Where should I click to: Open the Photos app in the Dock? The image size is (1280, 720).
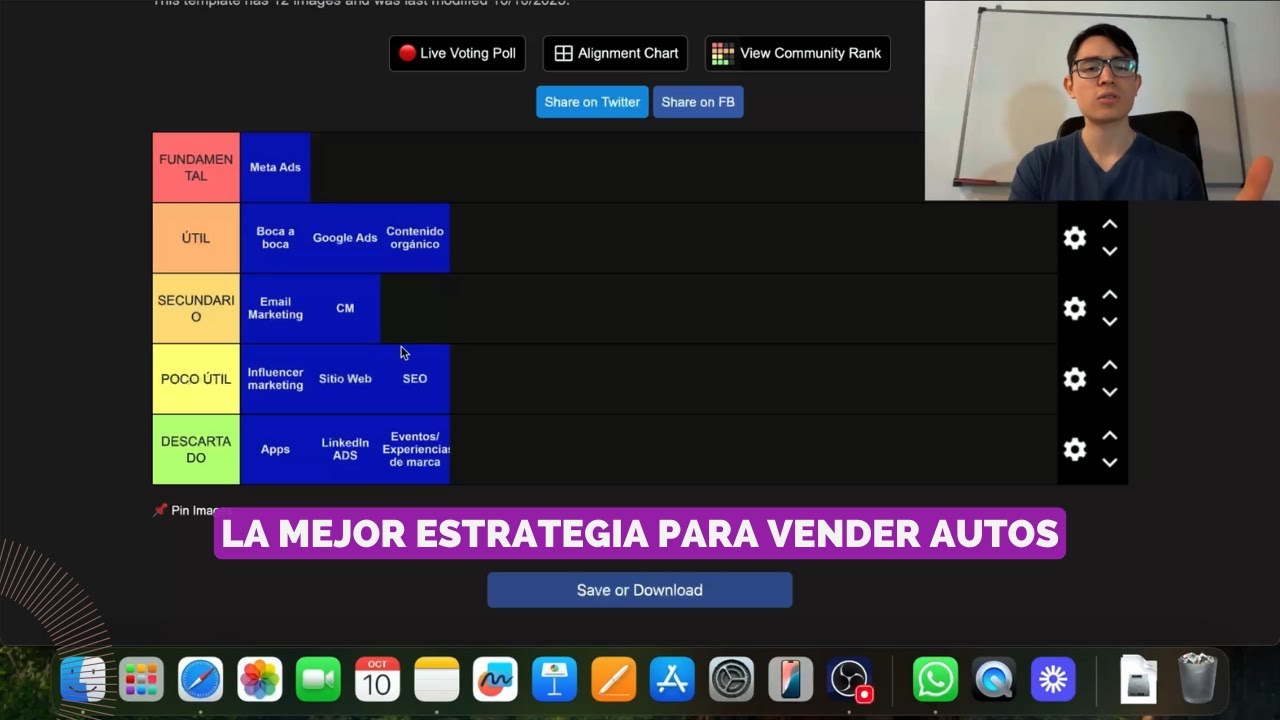[260, 680]
